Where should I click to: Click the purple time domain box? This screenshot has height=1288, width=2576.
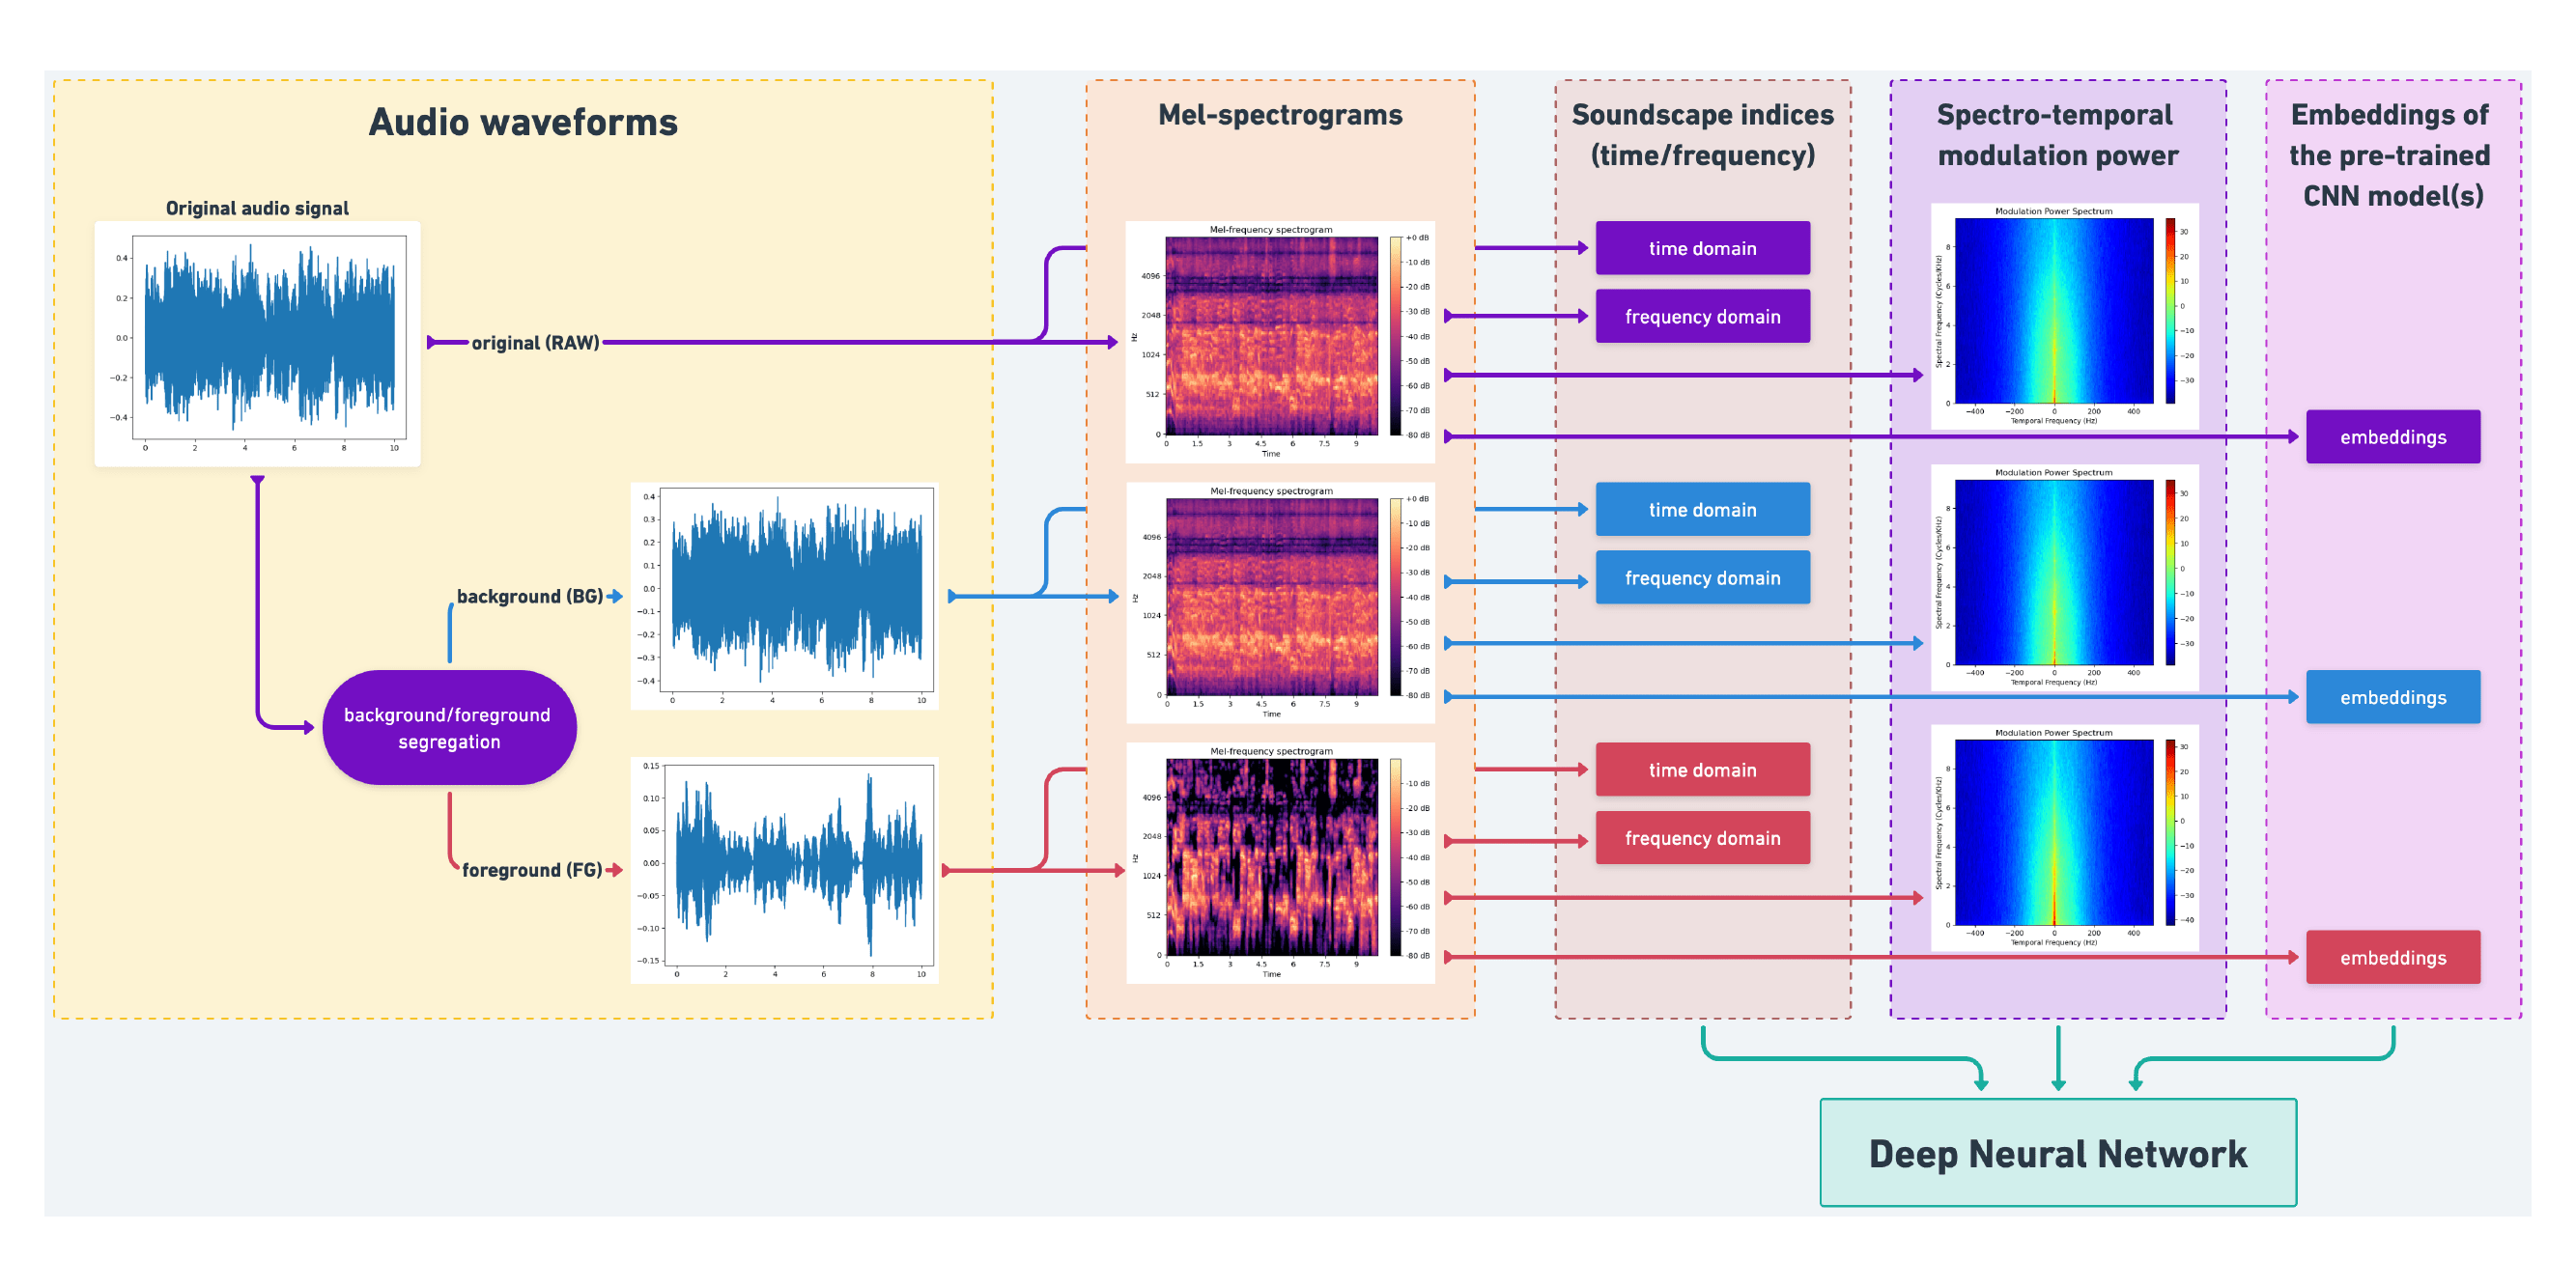tap(1702, 248)
